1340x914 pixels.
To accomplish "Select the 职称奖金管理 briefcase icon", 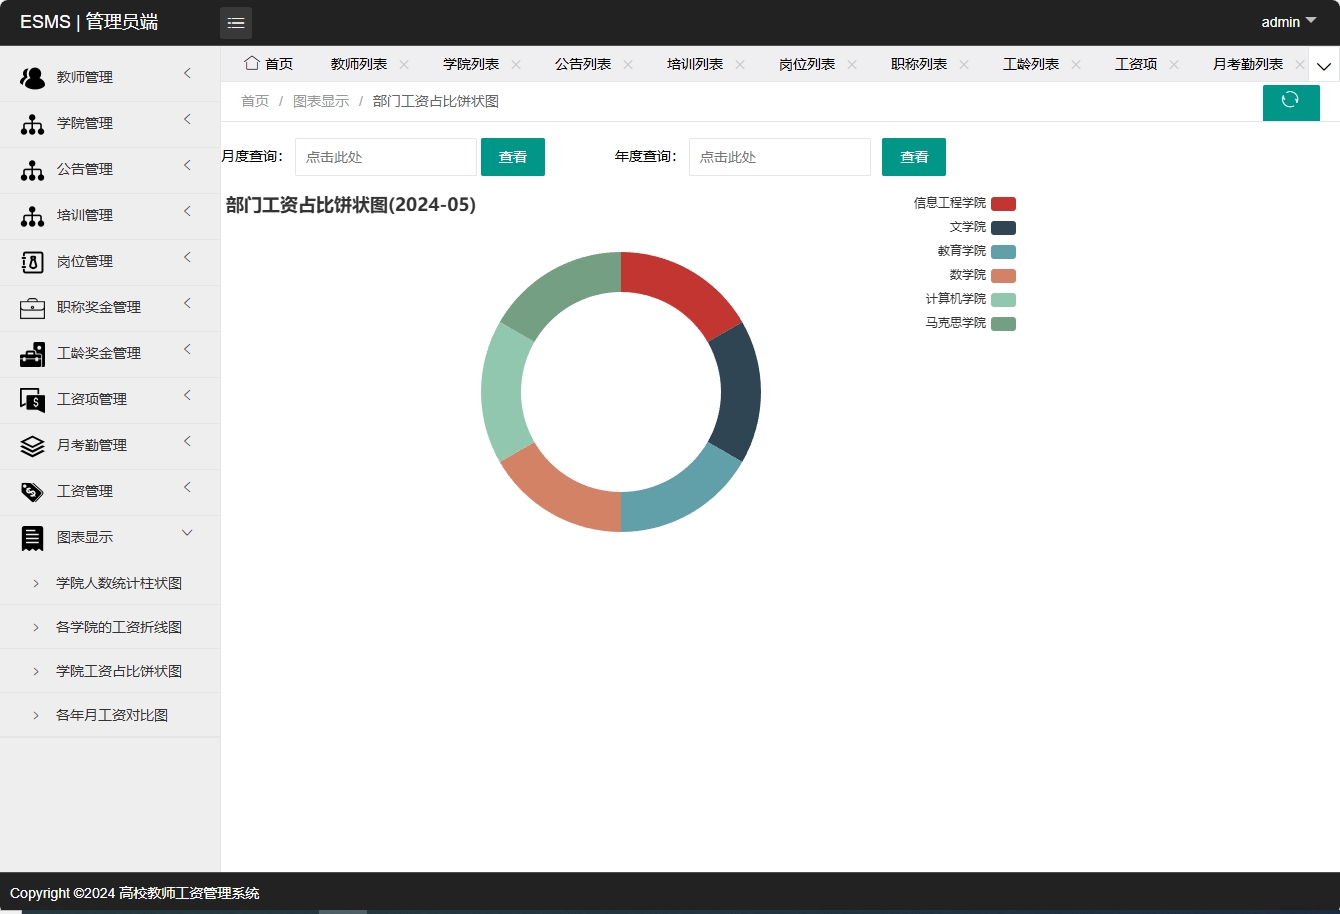I will 32,307.
